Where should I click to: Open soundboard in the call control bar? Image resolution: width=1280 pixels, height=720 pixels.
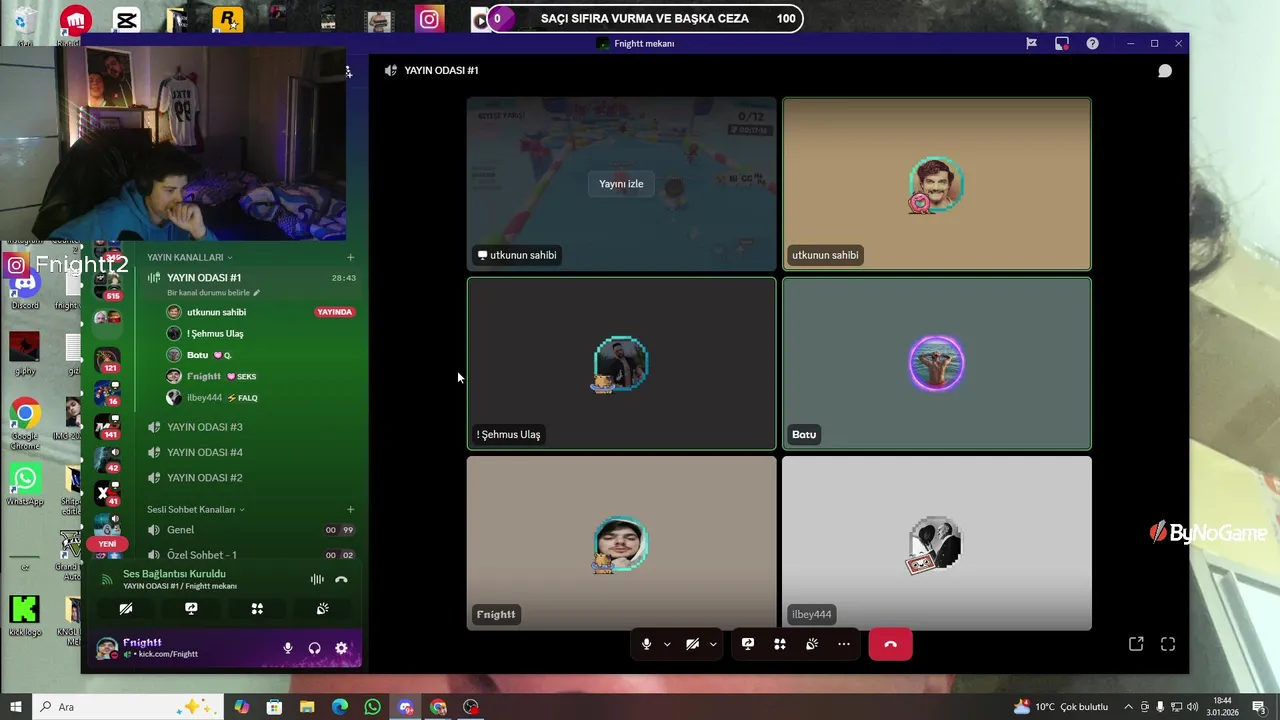click(x=812, y=644)
